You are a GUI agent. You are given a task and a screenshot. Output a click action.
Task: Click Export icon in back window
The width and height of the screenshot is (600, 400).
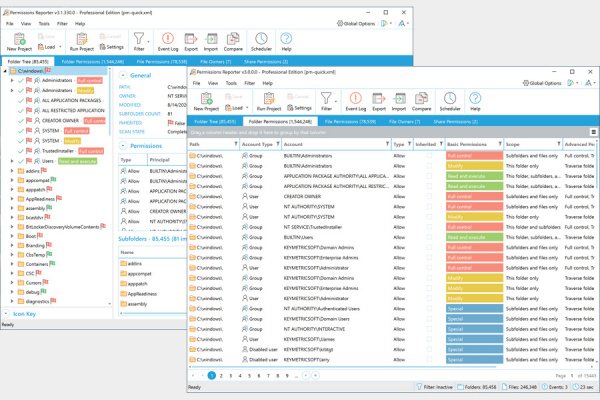191,42
